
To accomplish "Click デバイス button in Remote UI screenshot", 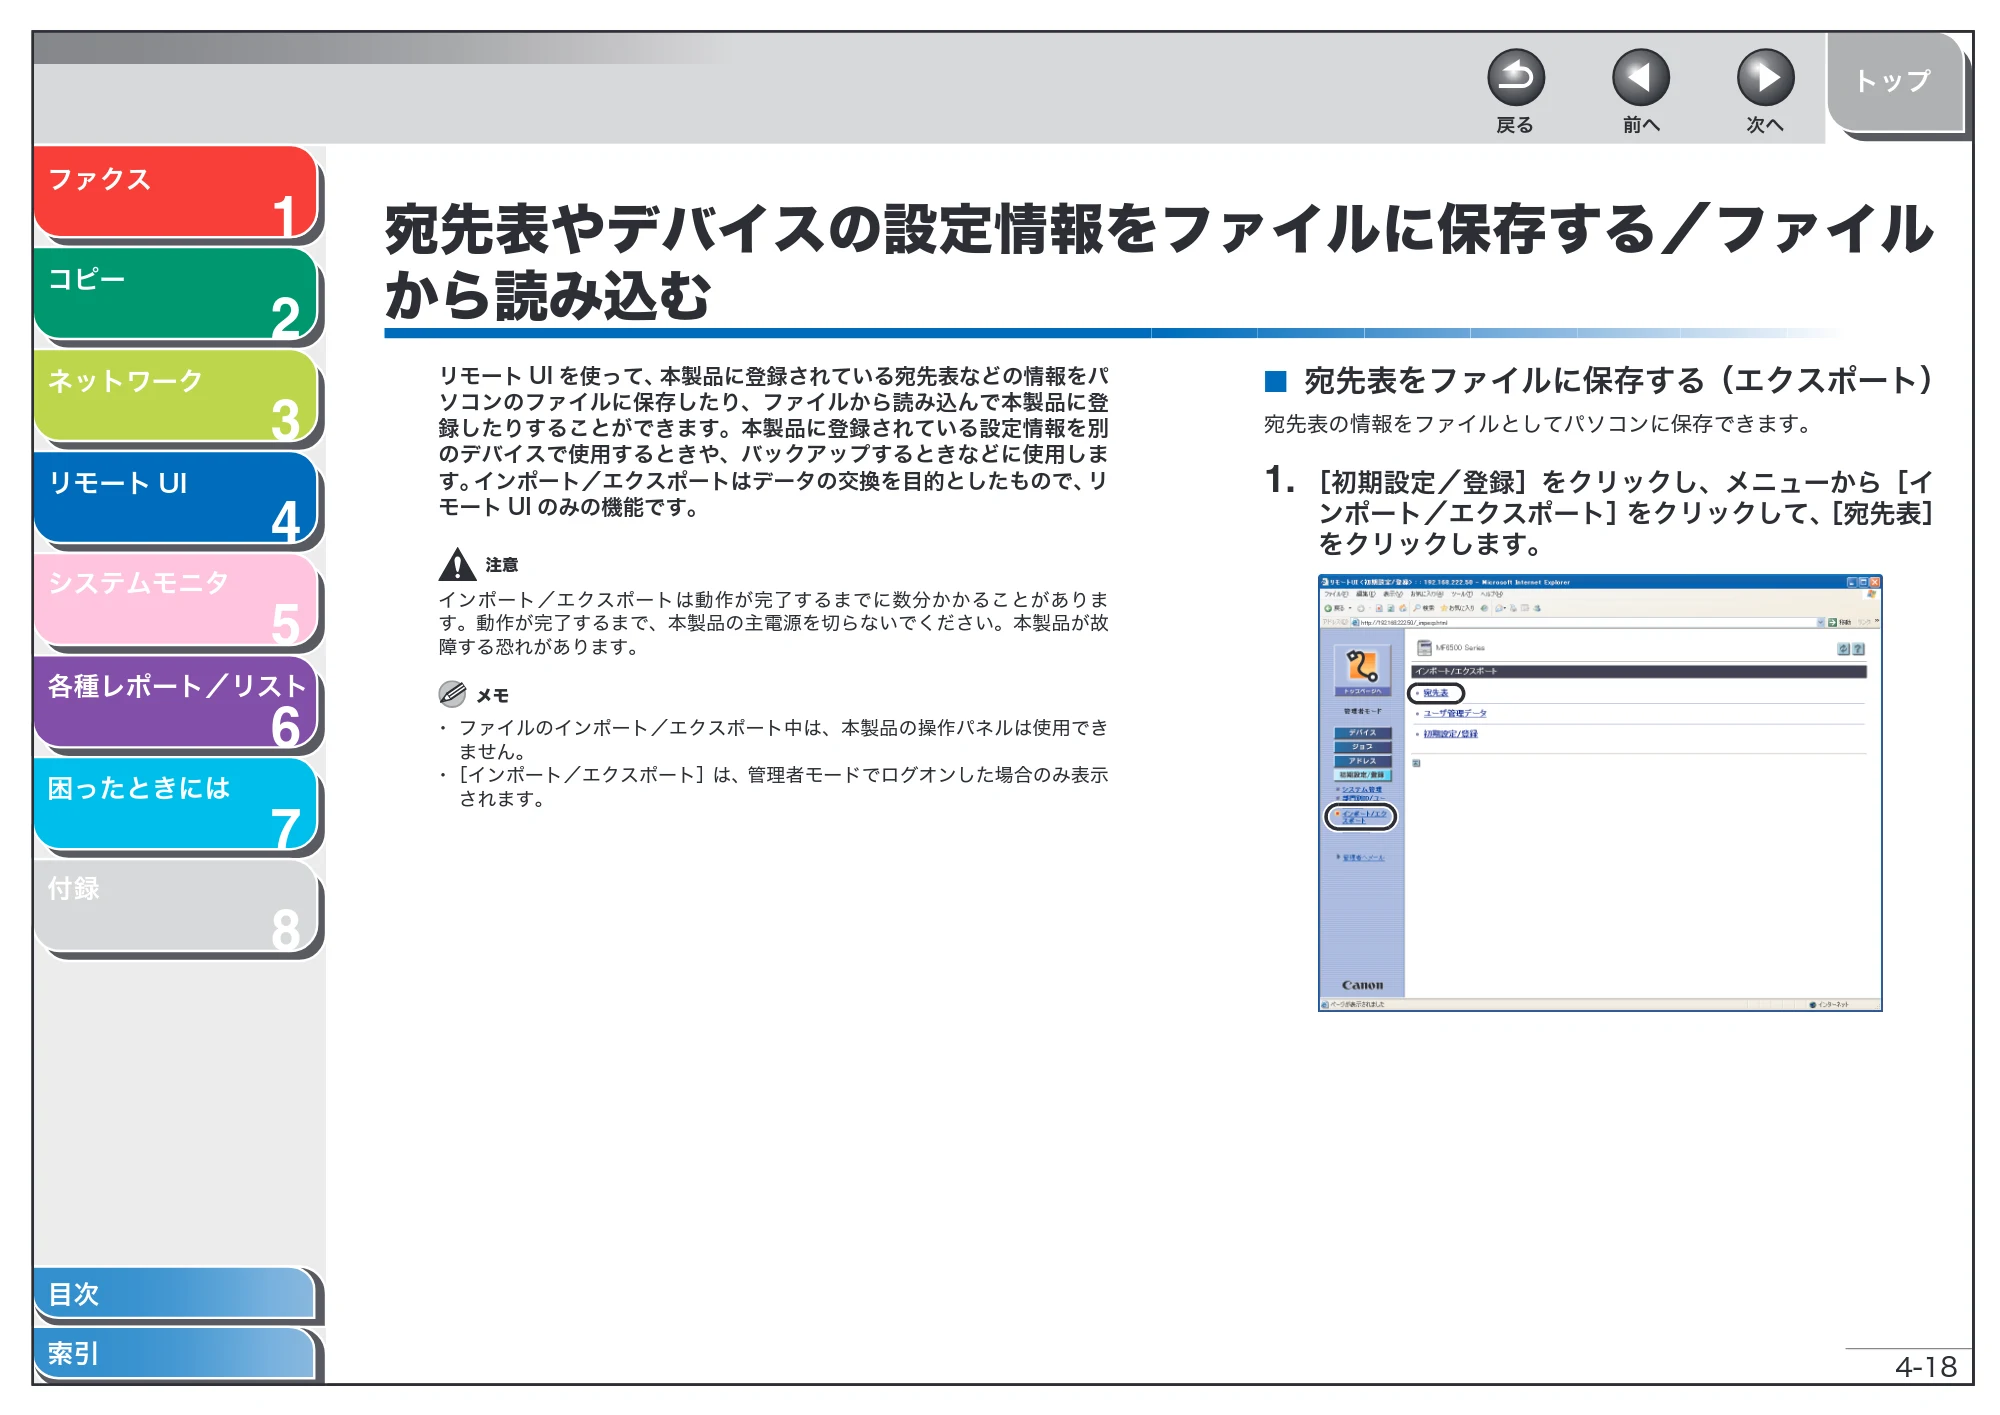I will tap(1362, 733).
